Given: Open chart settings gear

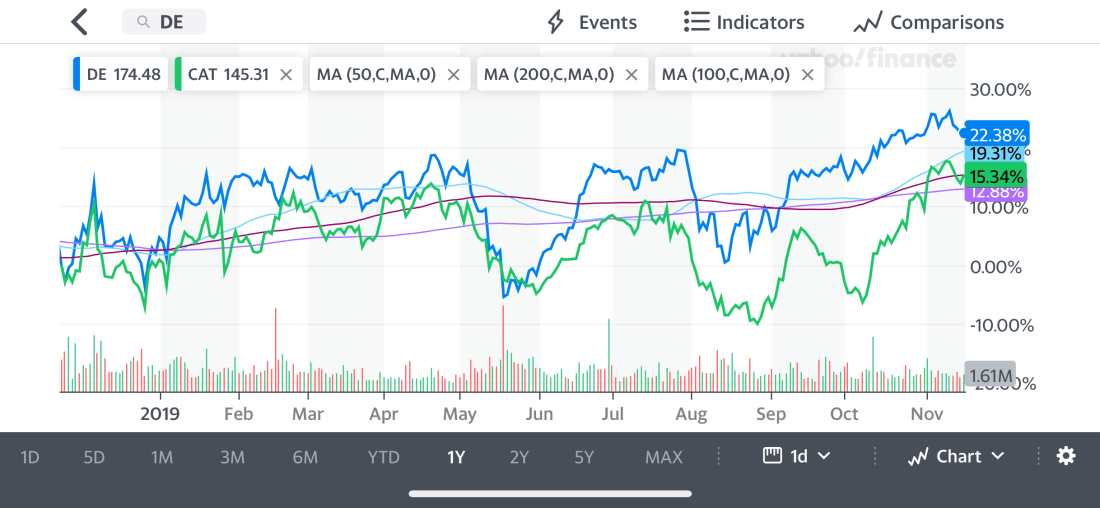Looking at the screenshot, I should click(1066, 456).
